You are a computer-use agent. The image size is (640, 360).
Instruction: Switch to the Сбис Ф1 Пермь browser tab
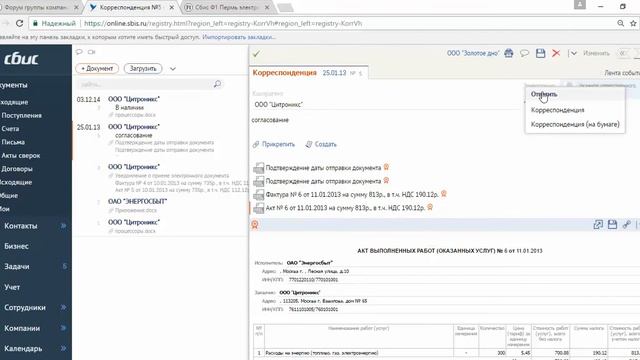pyautogui.click(x=226, y=7)
